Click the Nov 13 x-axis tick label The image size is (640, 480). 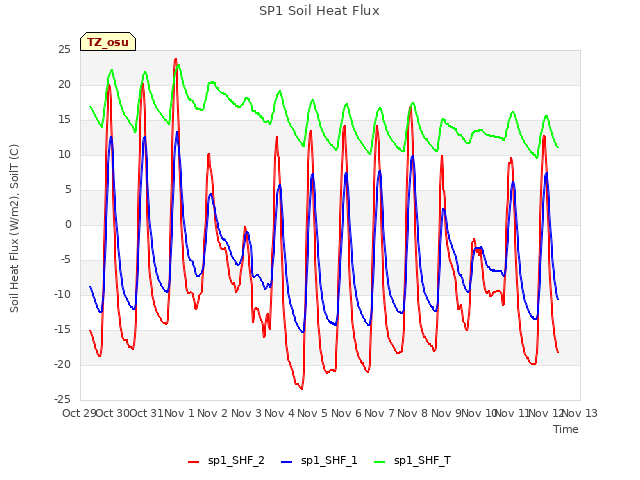coord(580,413)
